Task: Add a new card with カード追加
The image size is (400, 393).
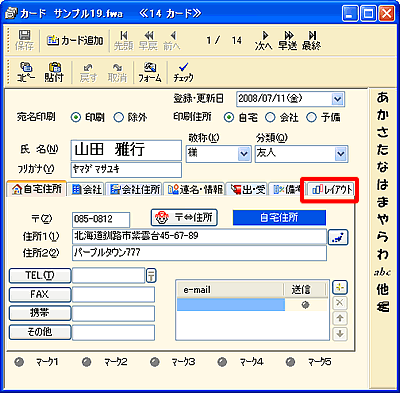Action: (75, 41)
